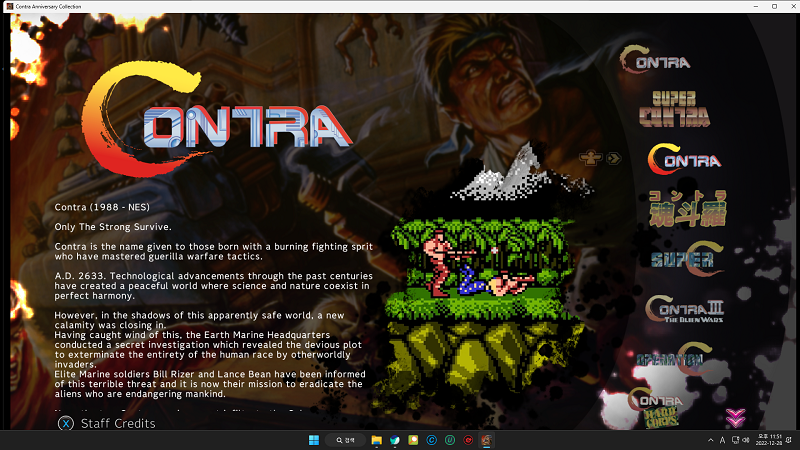Select the Super C logo
The image size is (800, 450).
pyautogui.click(x=687, y=259)
